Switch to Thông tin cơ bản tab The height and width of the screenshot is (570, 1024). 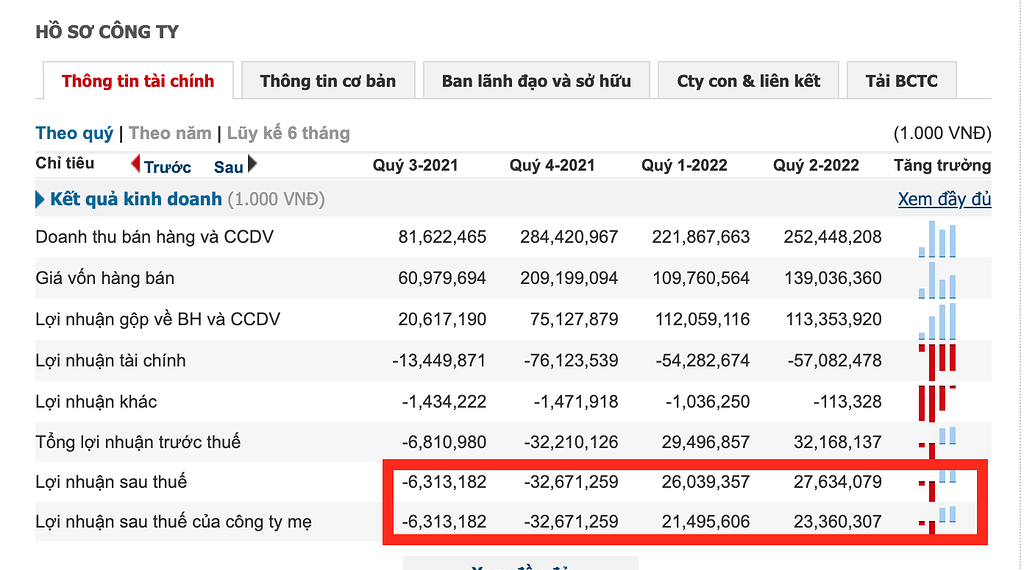328,81
